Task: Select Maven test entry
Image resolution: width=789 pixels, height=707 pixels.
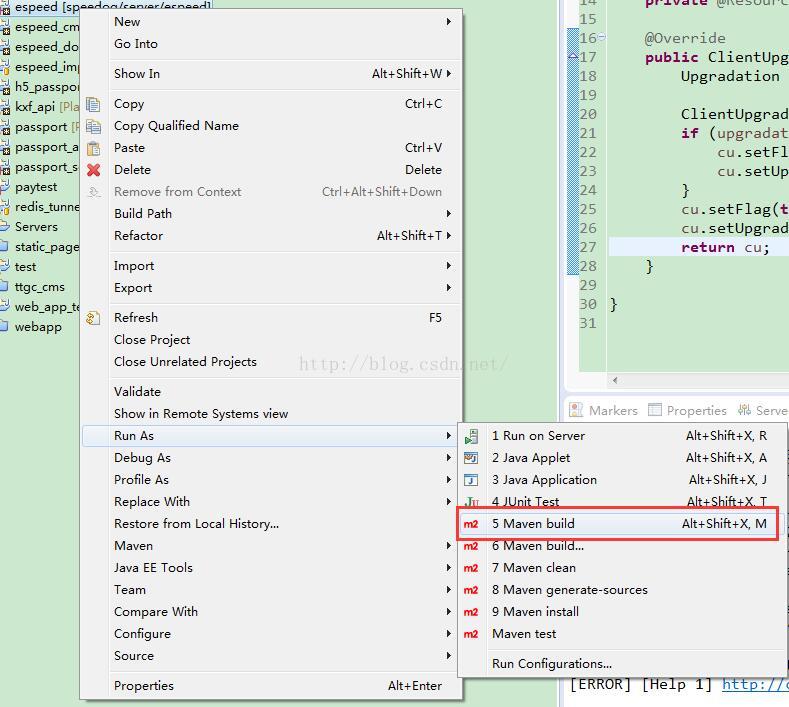Action: click(622, 634)
